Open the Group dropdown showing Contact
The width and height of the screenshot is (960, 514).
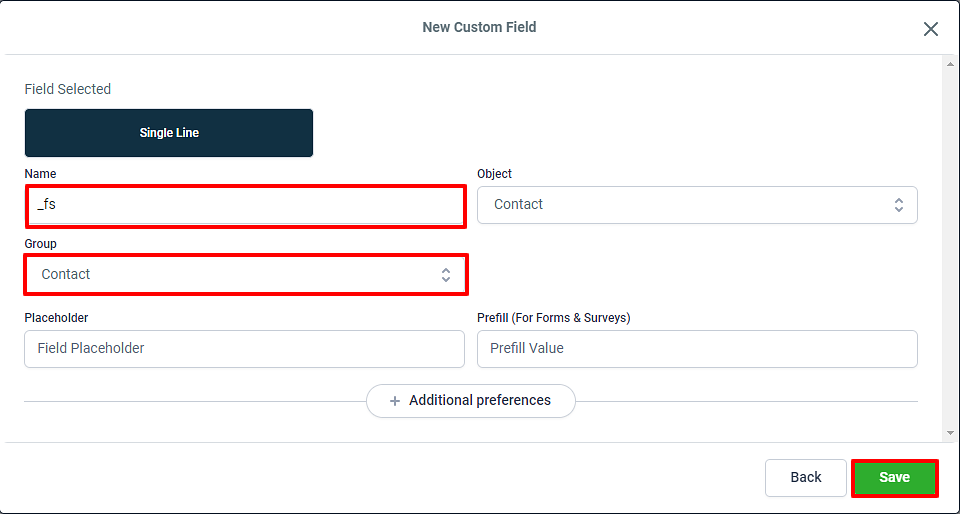246,275
